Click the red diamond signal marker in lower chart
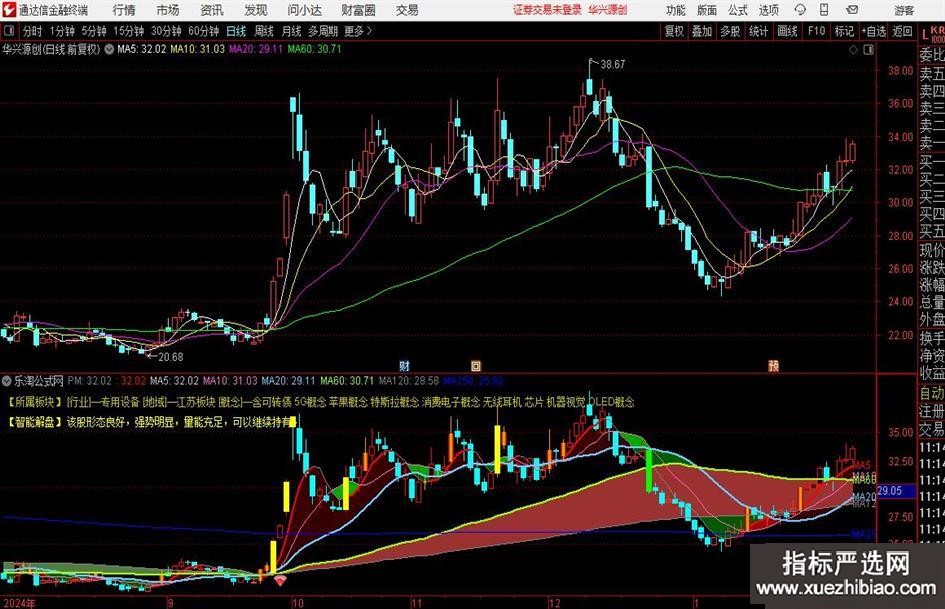 pyautogui.click(x=279, y=579)
